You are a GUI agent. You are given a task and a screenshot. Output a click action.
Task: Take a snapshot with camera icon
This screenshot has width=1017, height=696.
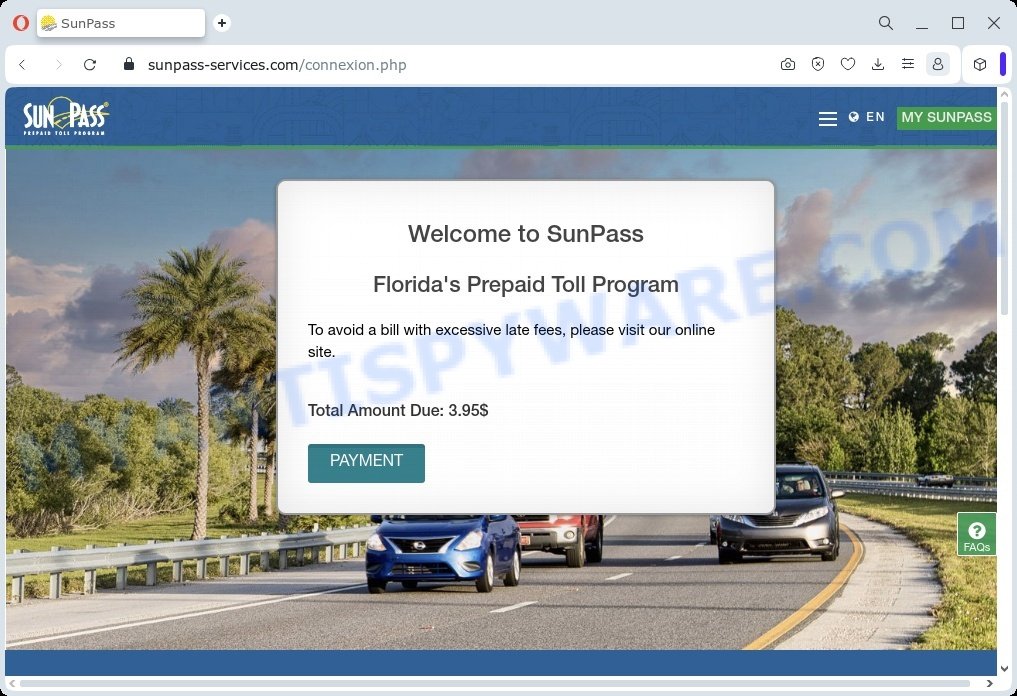pos(787,64)
